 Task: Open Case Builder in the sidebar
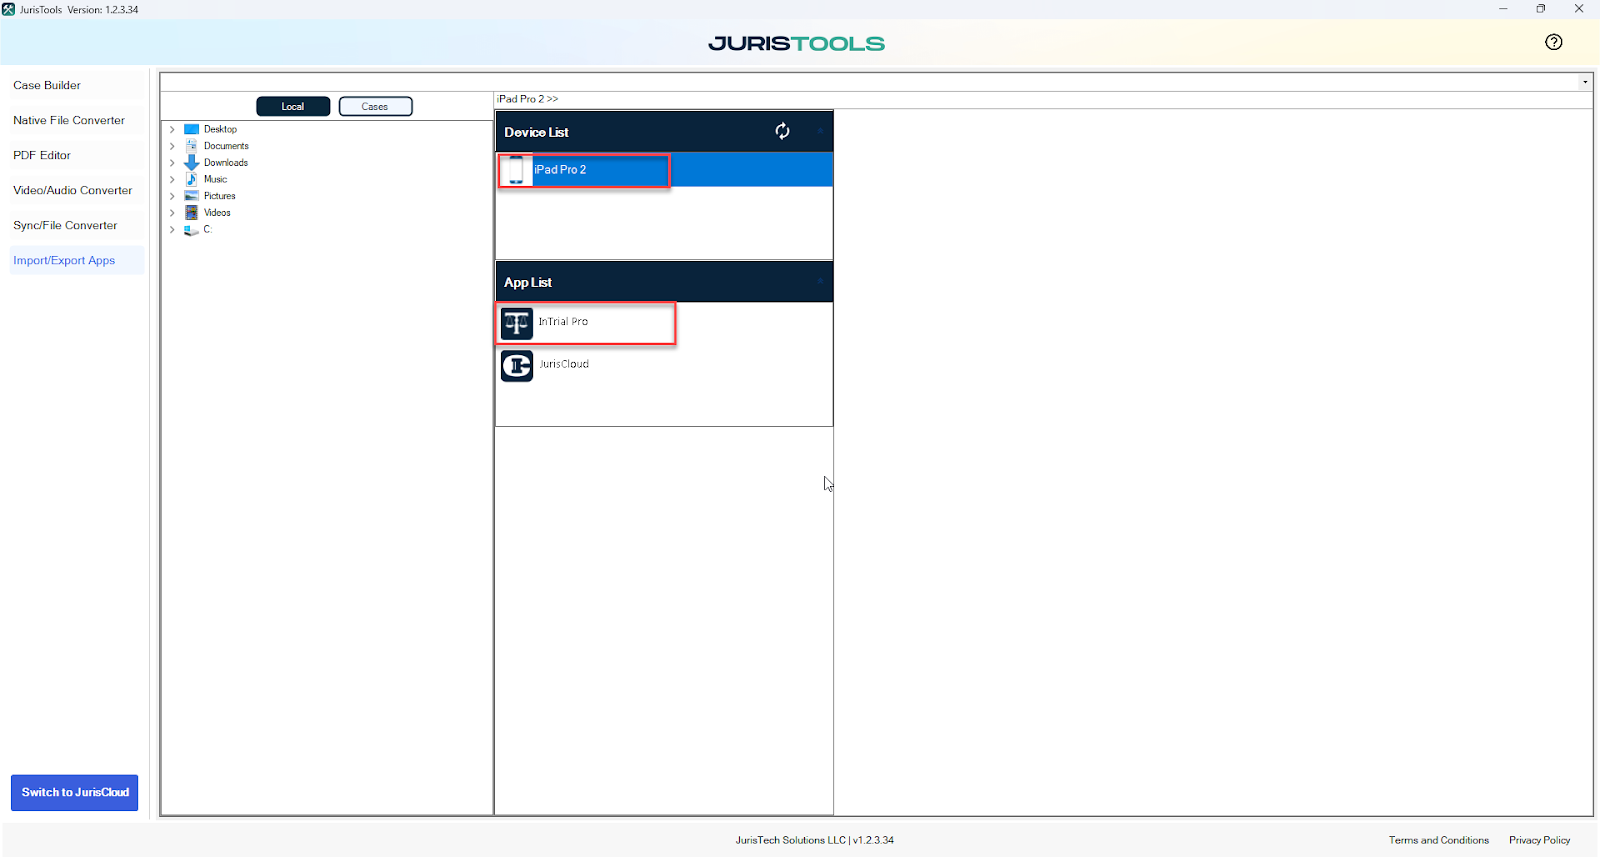[47, 85]
